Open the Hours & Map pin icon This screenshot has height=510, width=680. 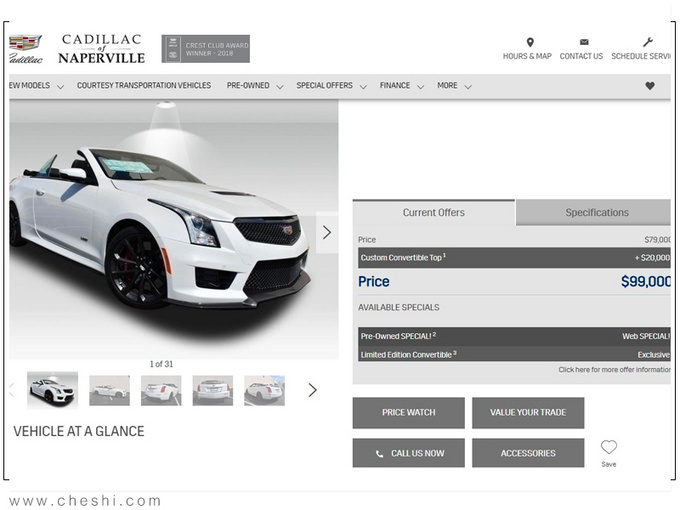[530, 42]
